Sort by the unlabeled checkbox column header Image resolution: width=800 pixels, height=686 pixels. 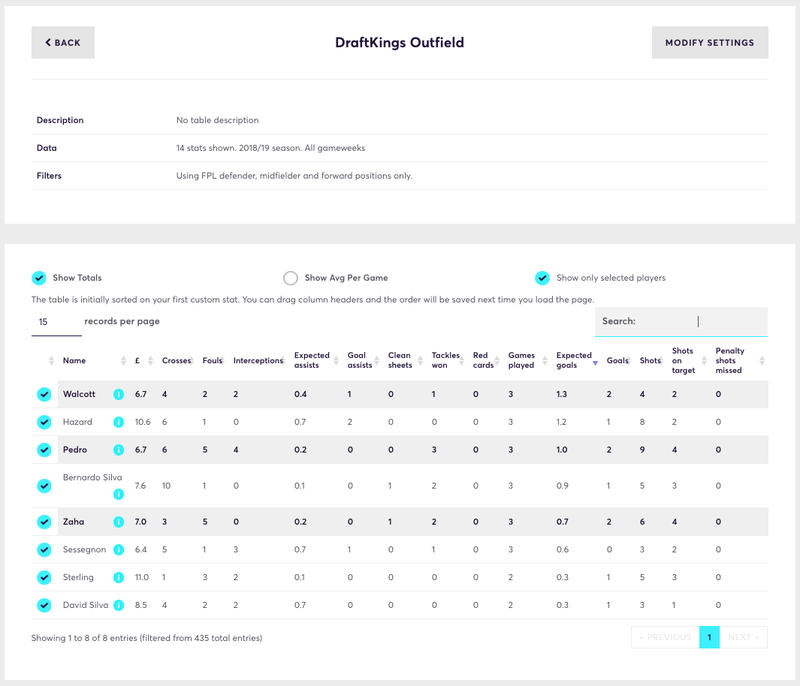(x=45, y=361)
